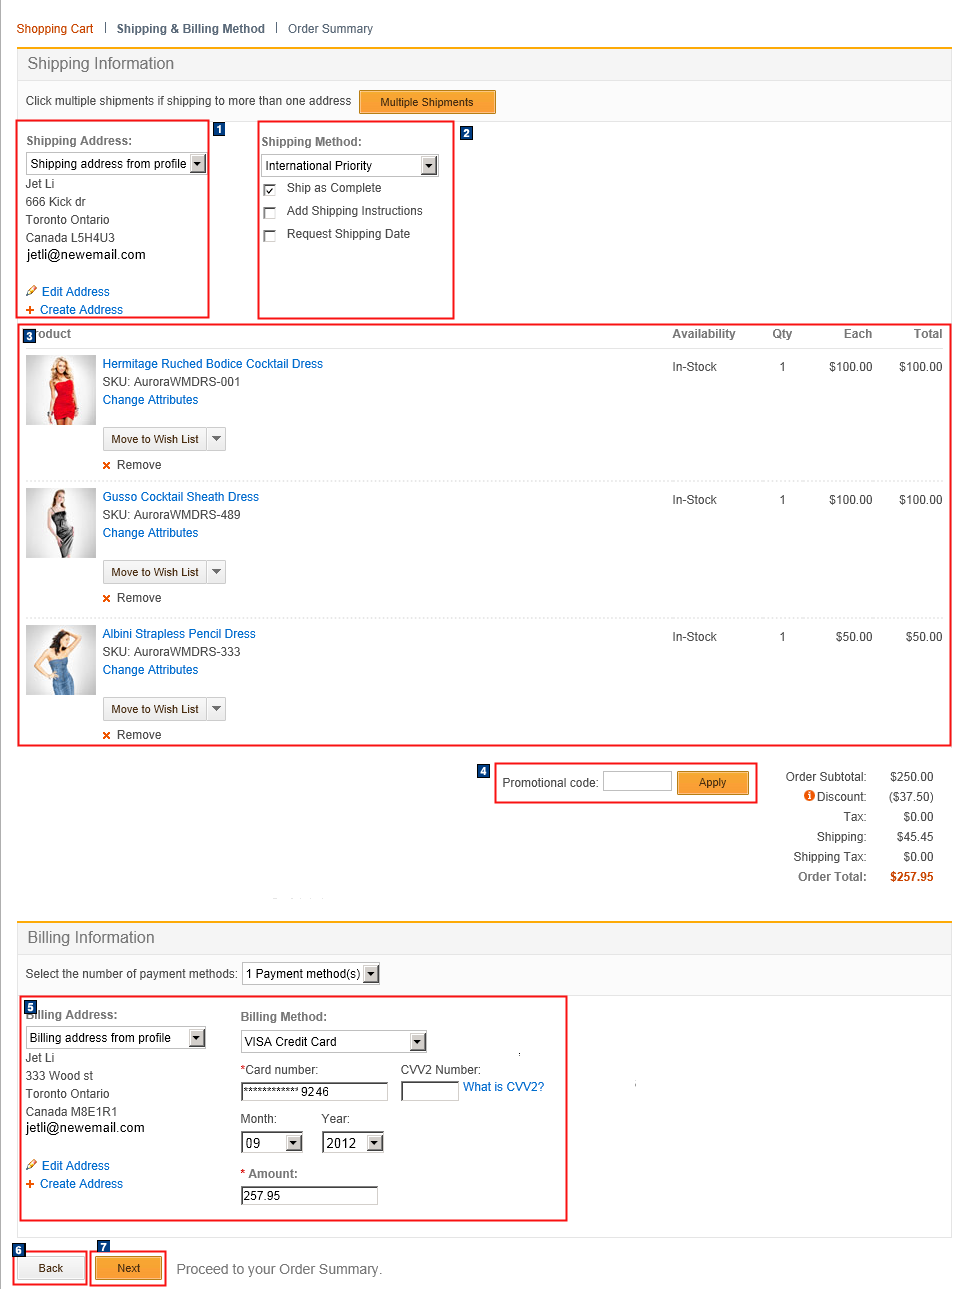Click Next to proceed to Order Summary
962x1289 pixels.
click(x=127, y=1267)
